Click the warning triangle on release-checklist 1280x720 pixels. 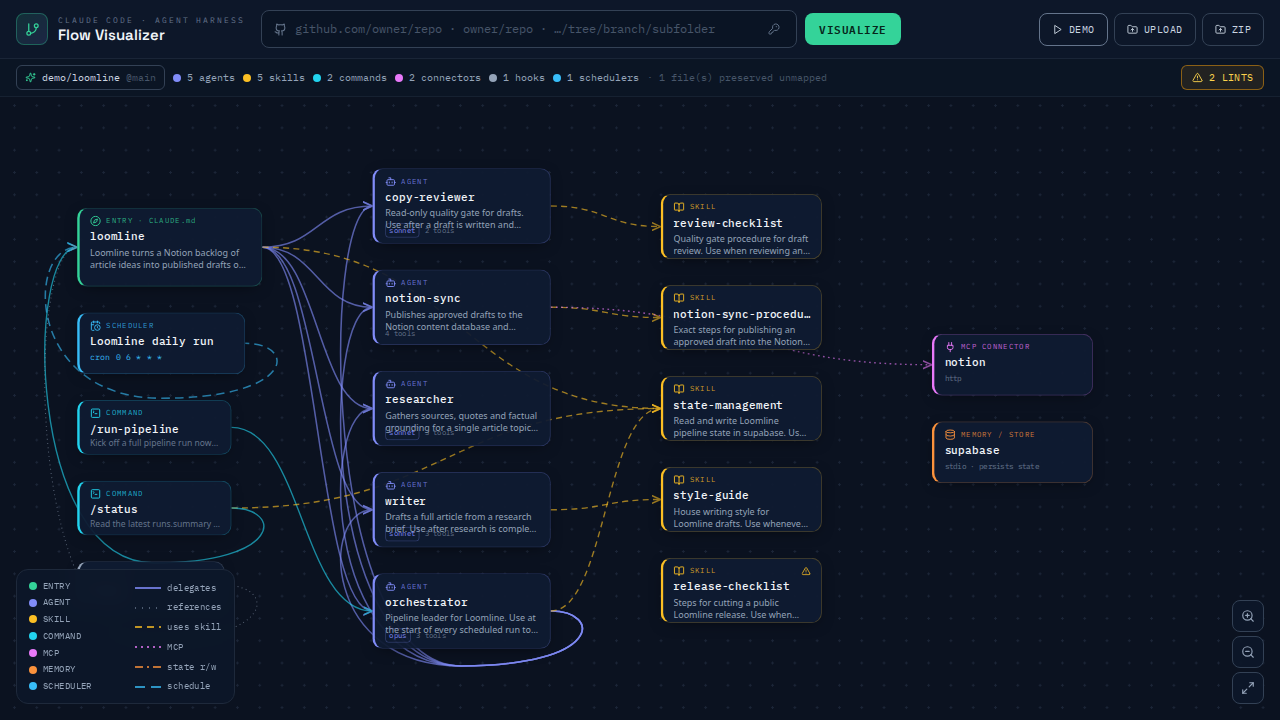click(x=806, y=571)
